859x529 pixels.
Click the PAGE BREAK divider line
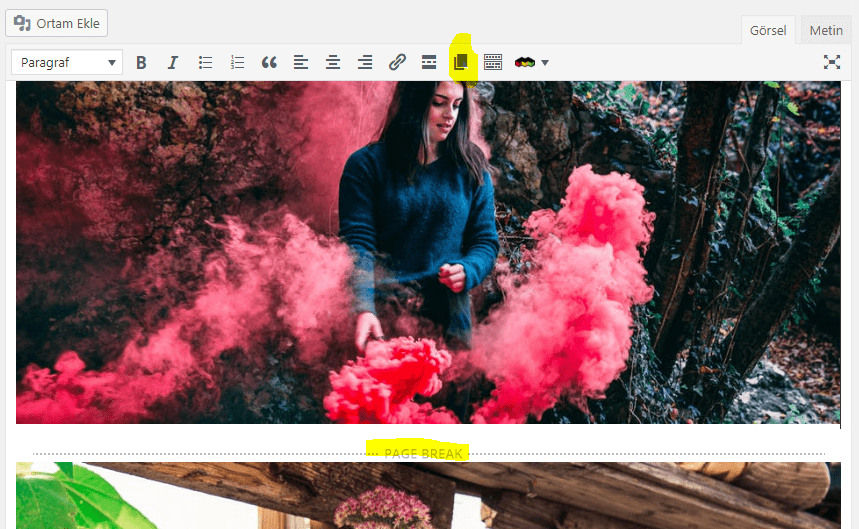click(x=428, y=454)
